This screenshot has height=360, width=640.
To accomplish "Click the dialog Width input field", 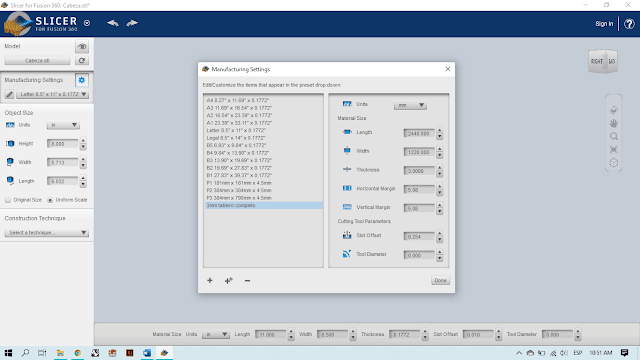I will tap(419, 152).
